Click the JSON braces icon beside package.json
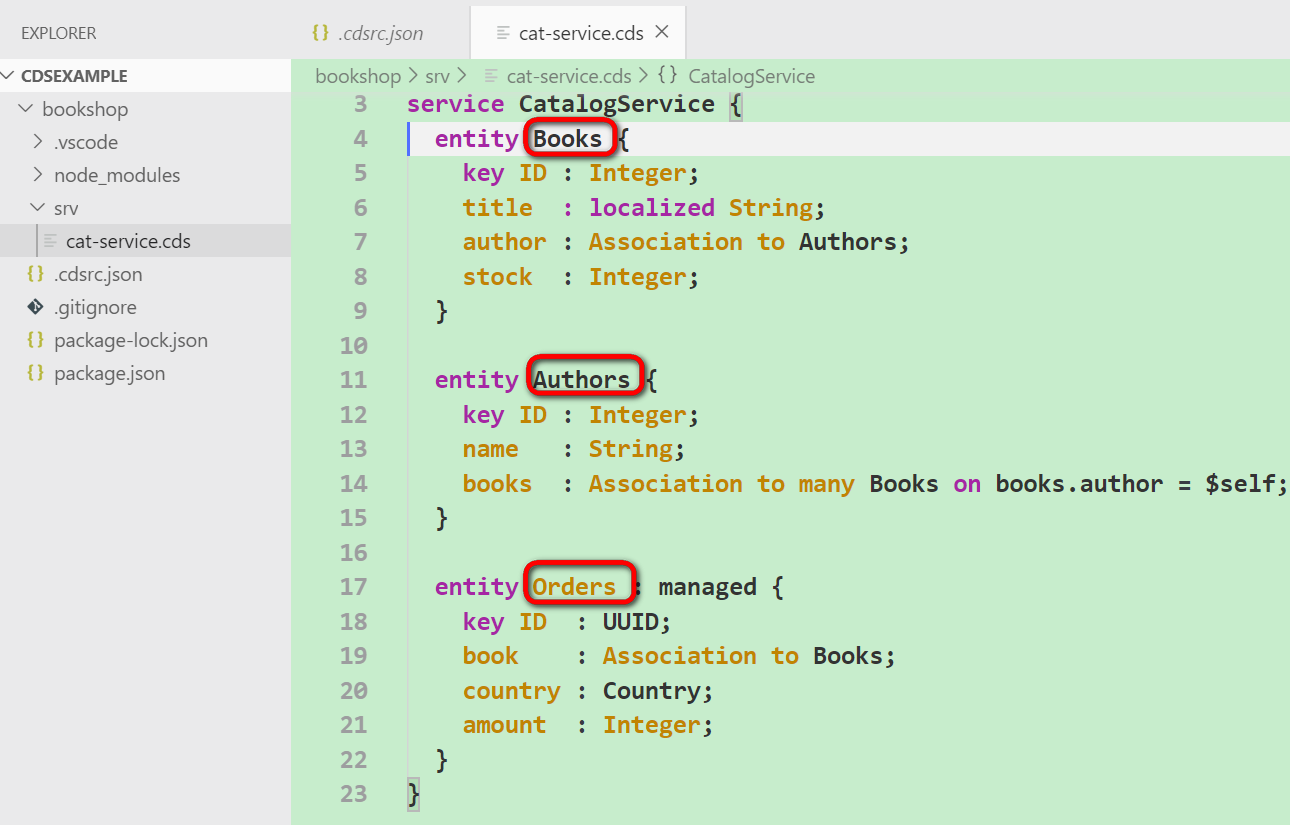This screenshot has width=1290, height=825. pyautogui.click(x=36, y=373)
